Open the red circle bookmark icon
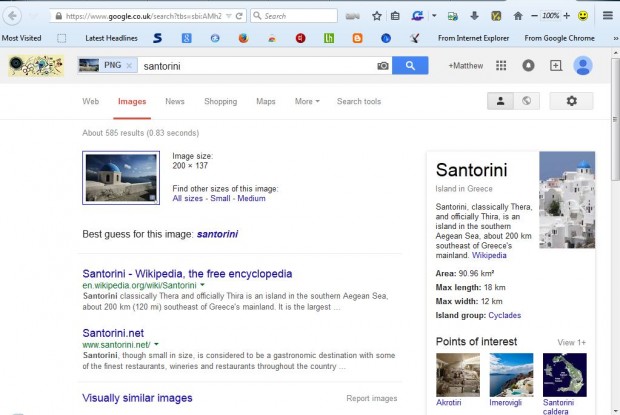Image resolution: width=620 pixels, height=415 pixels. (301, 38)
